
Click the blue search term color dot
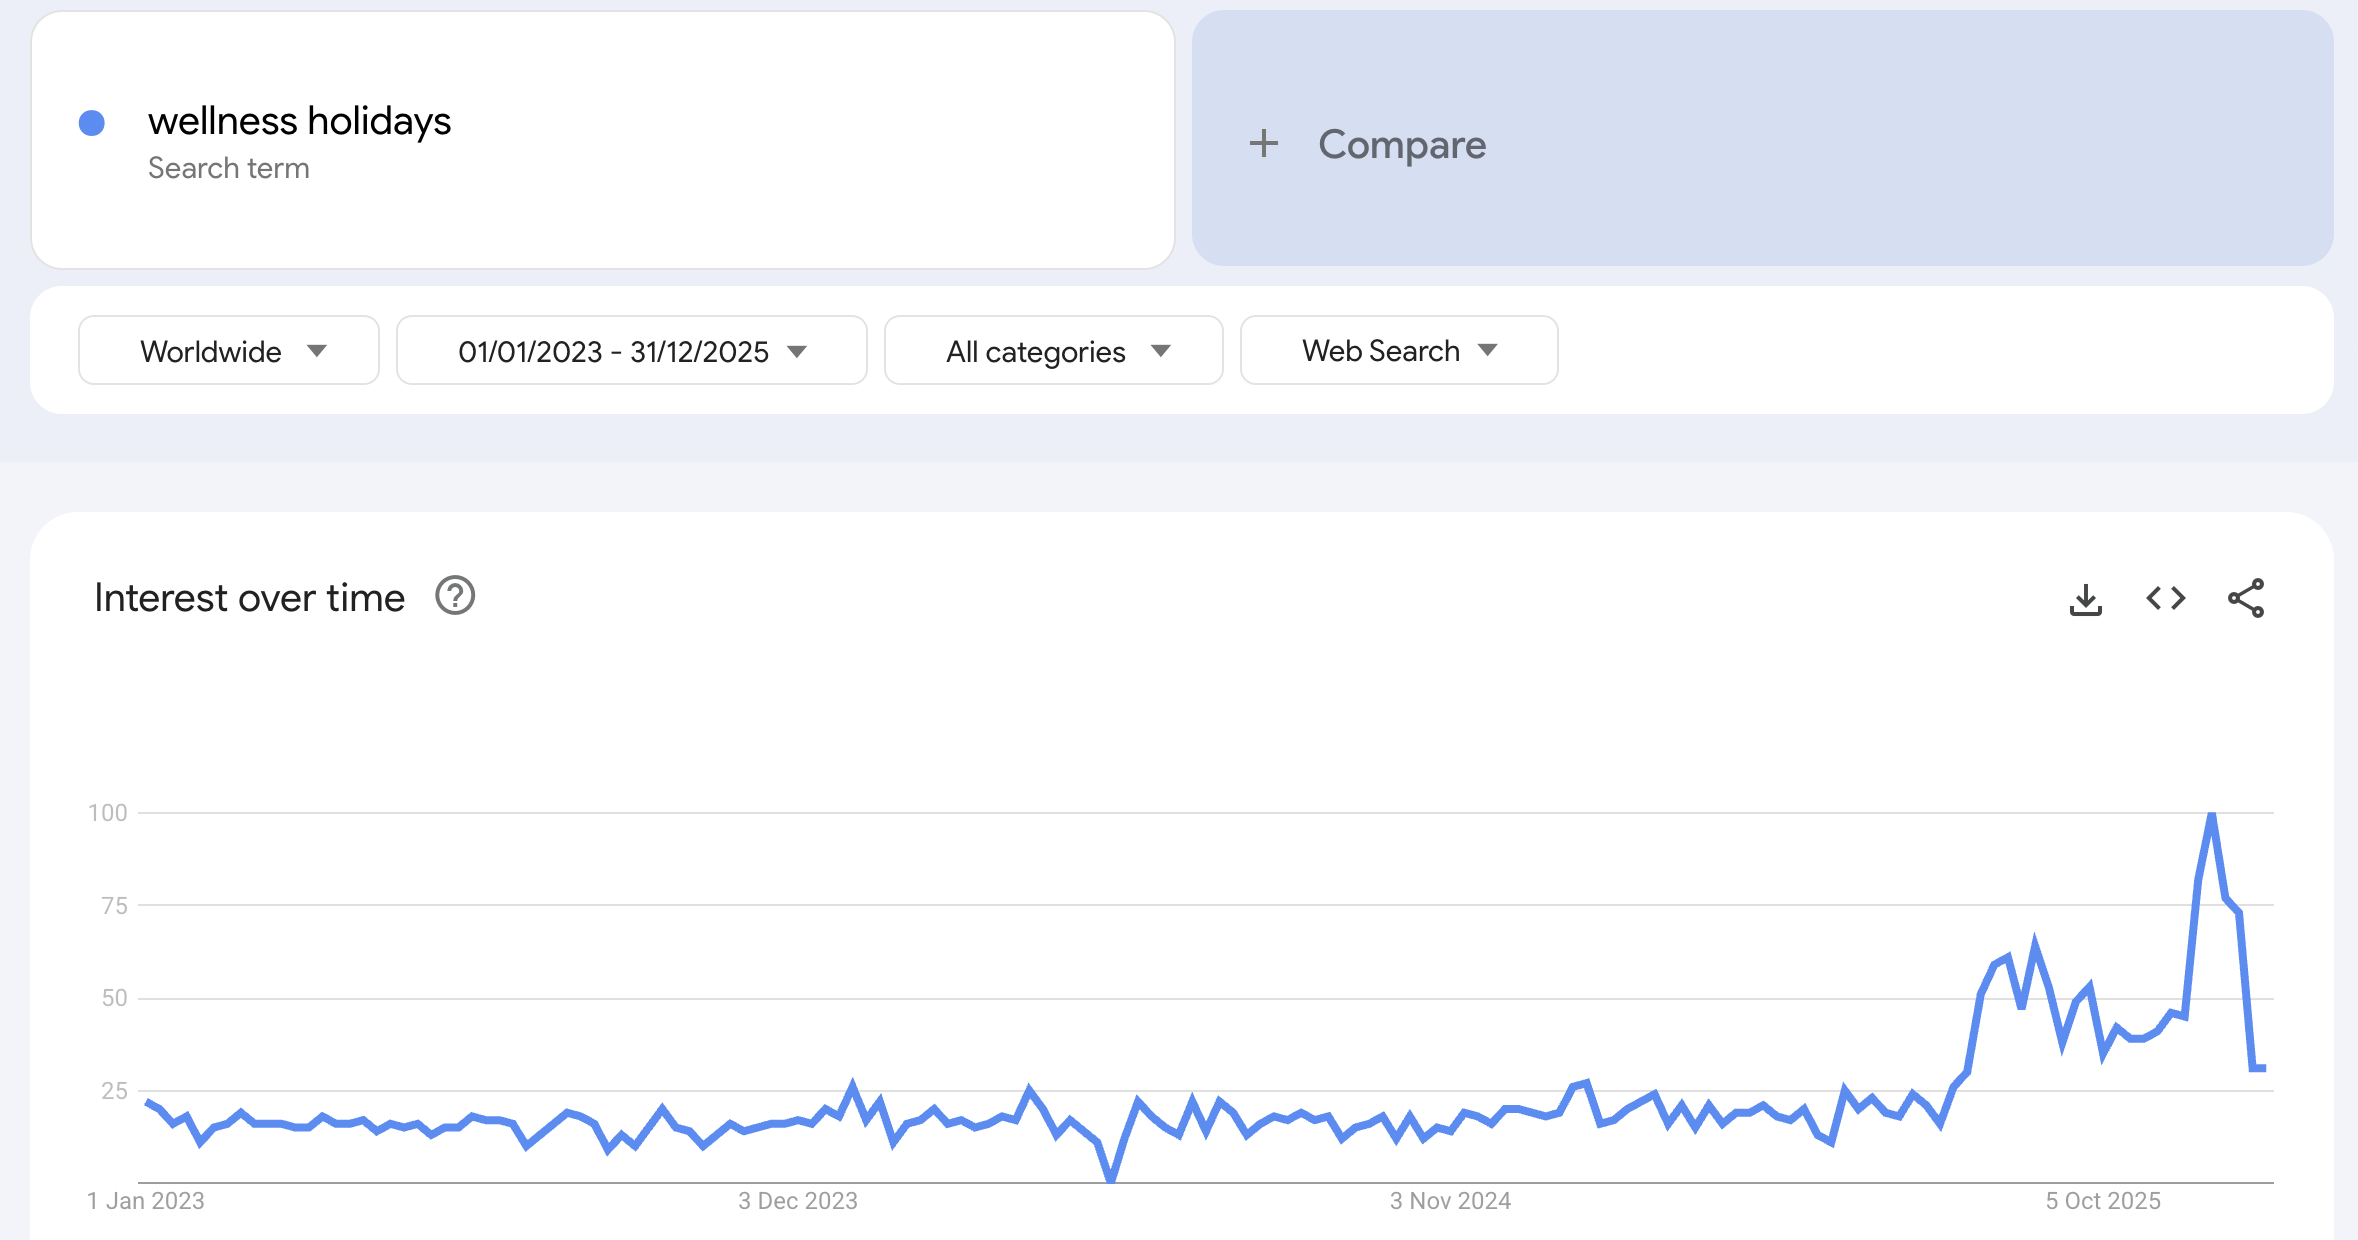(x=92, y=122)
